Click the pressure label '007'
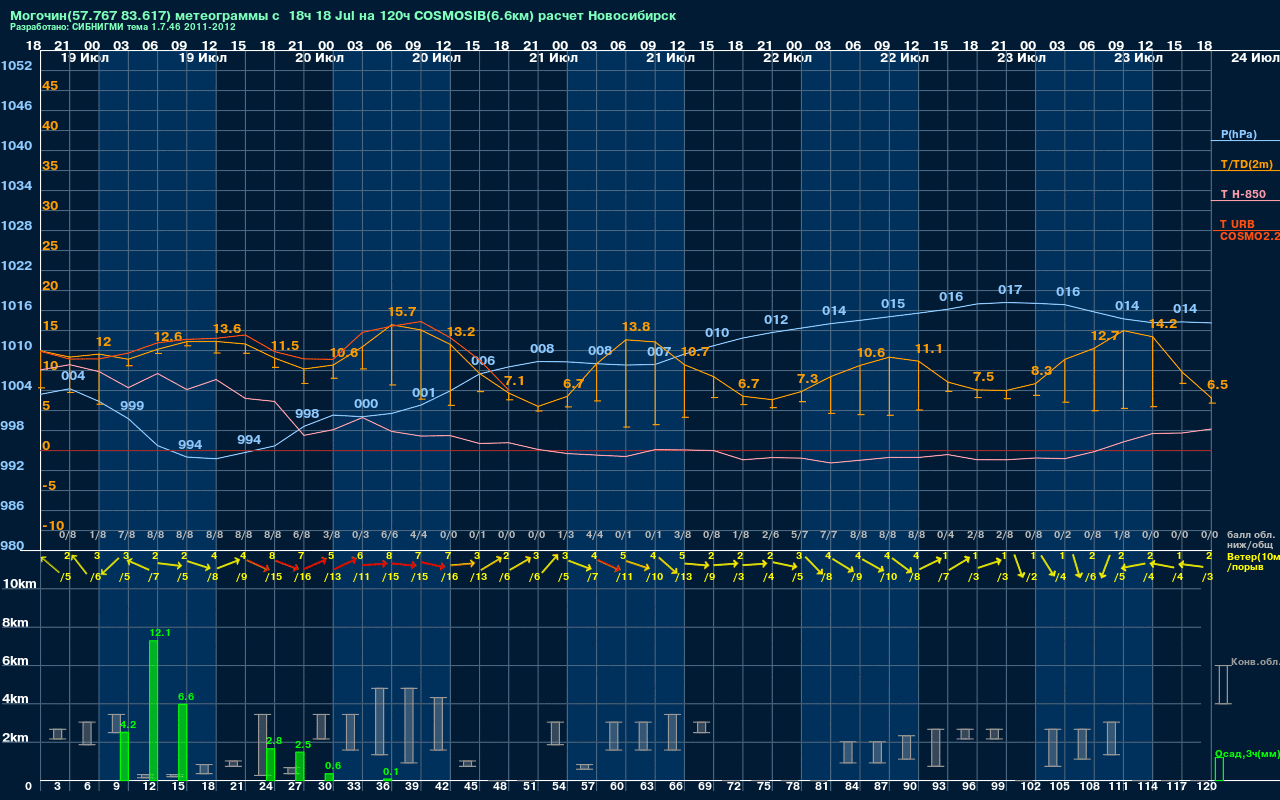The image size is (1280, 800). click(x=659, y=352)
